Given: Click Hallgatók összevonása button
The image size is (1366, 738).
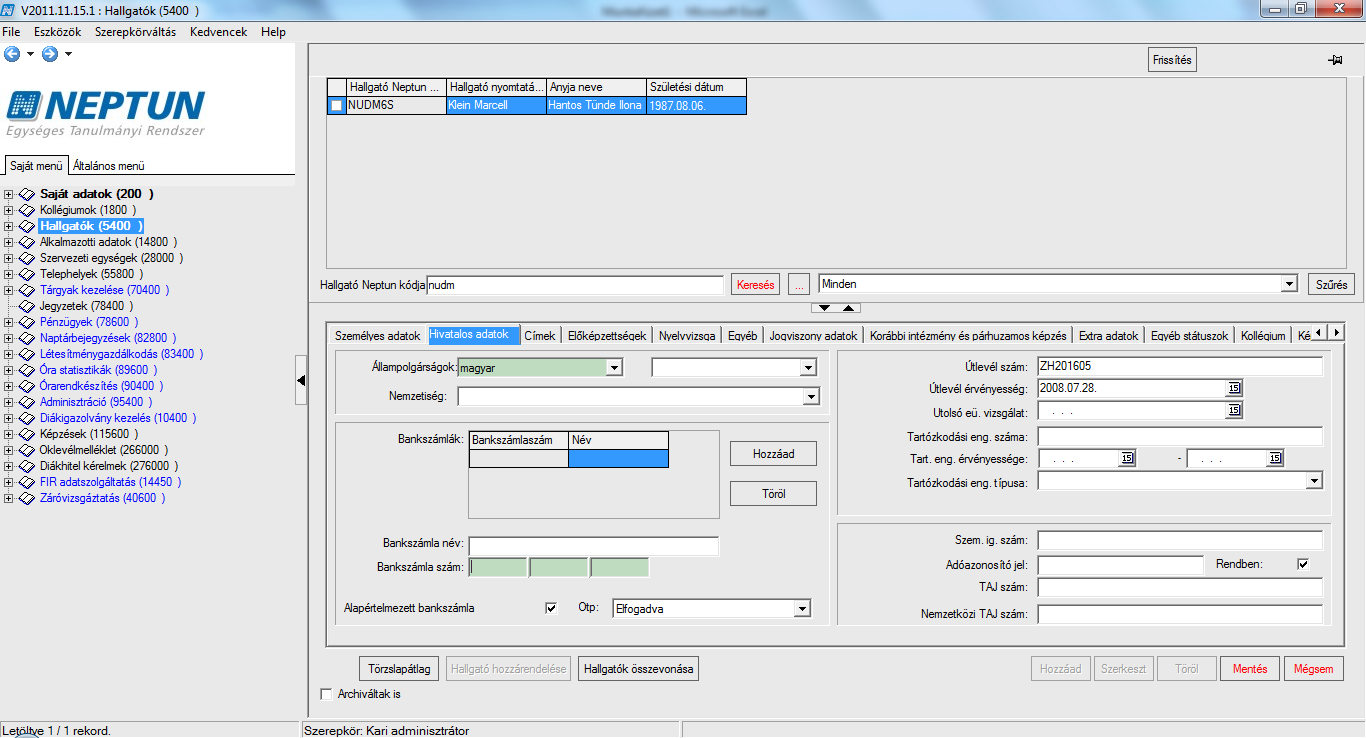Looking at the screenshot, I should coord(638,669).
